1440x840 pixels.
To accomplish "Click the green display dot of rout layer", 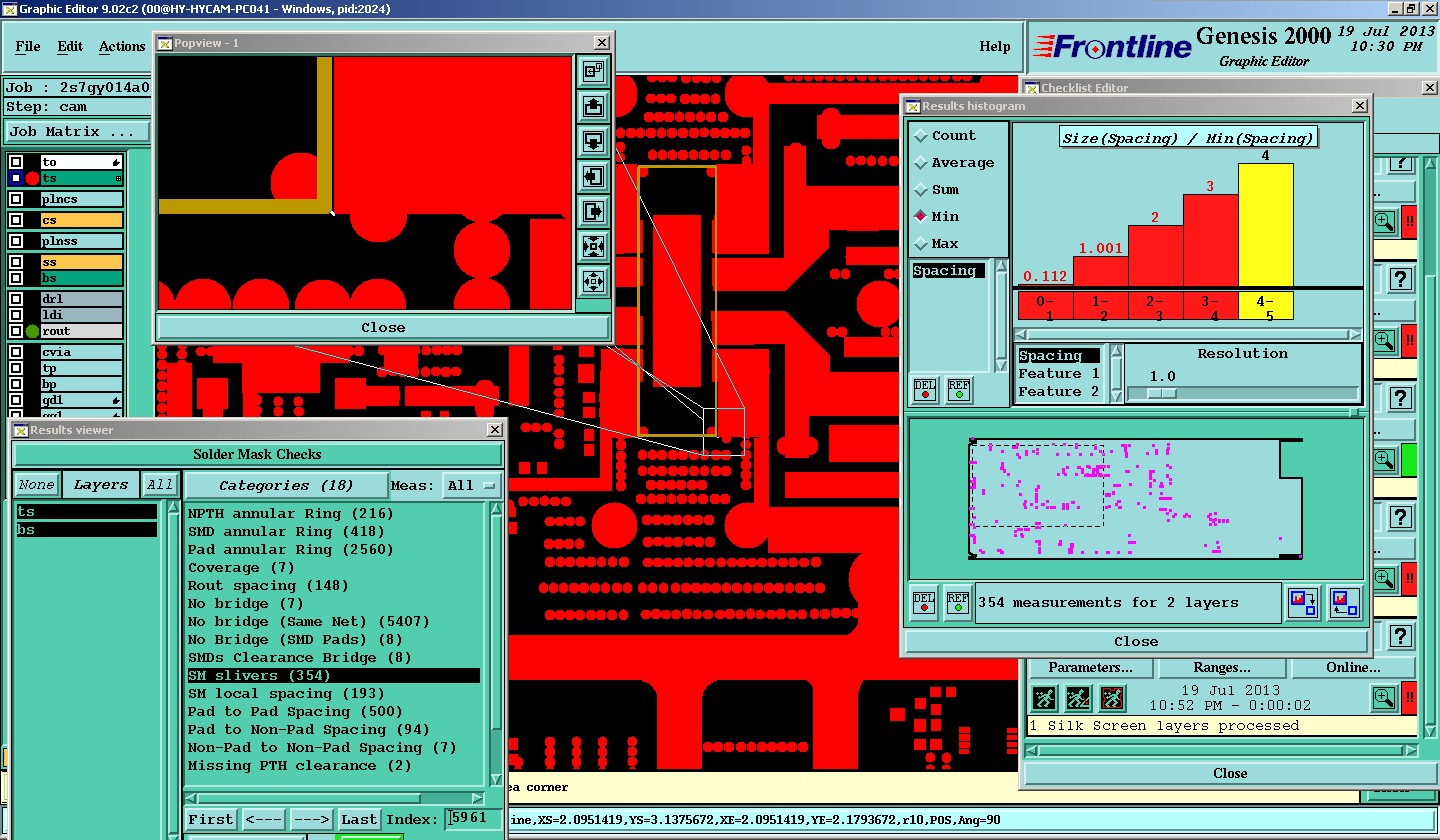I will pyautogui.click(x=32, y=331).
